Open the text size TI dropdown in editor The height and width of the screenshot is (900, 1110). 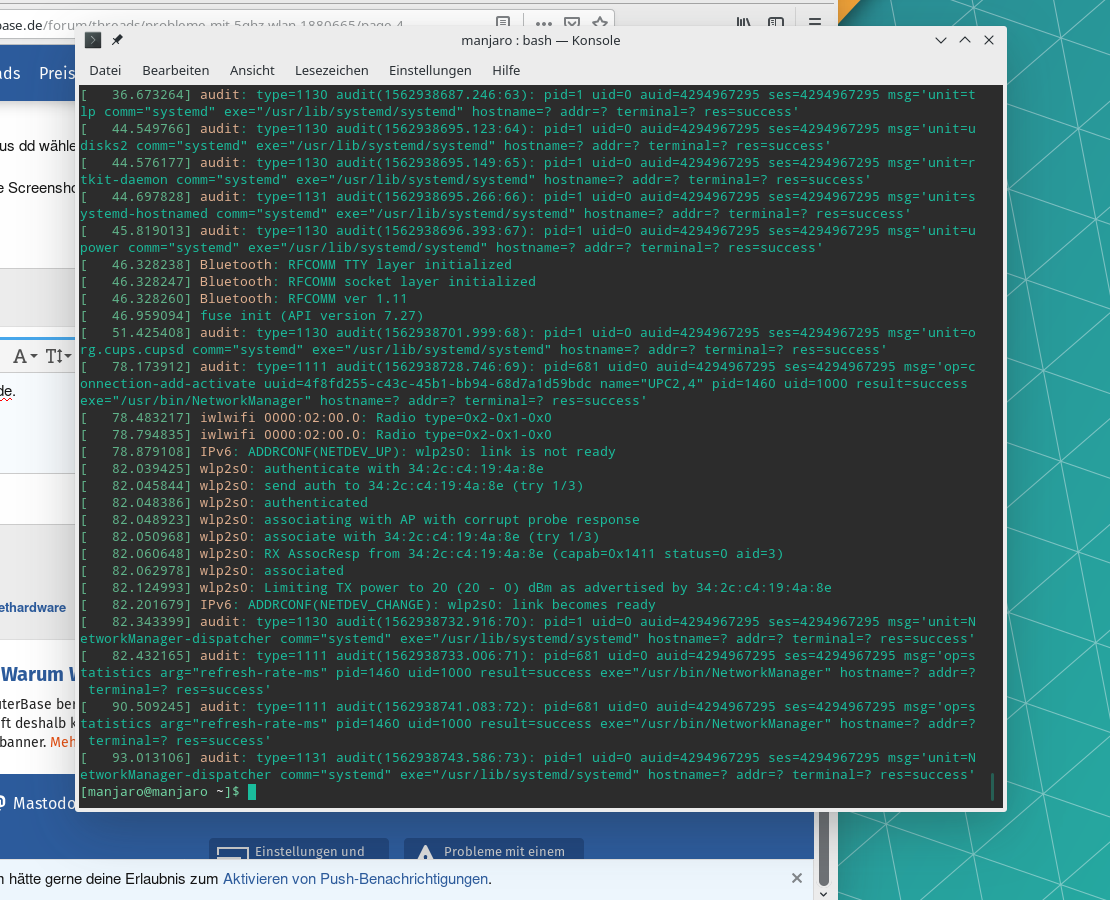[58, 355]
